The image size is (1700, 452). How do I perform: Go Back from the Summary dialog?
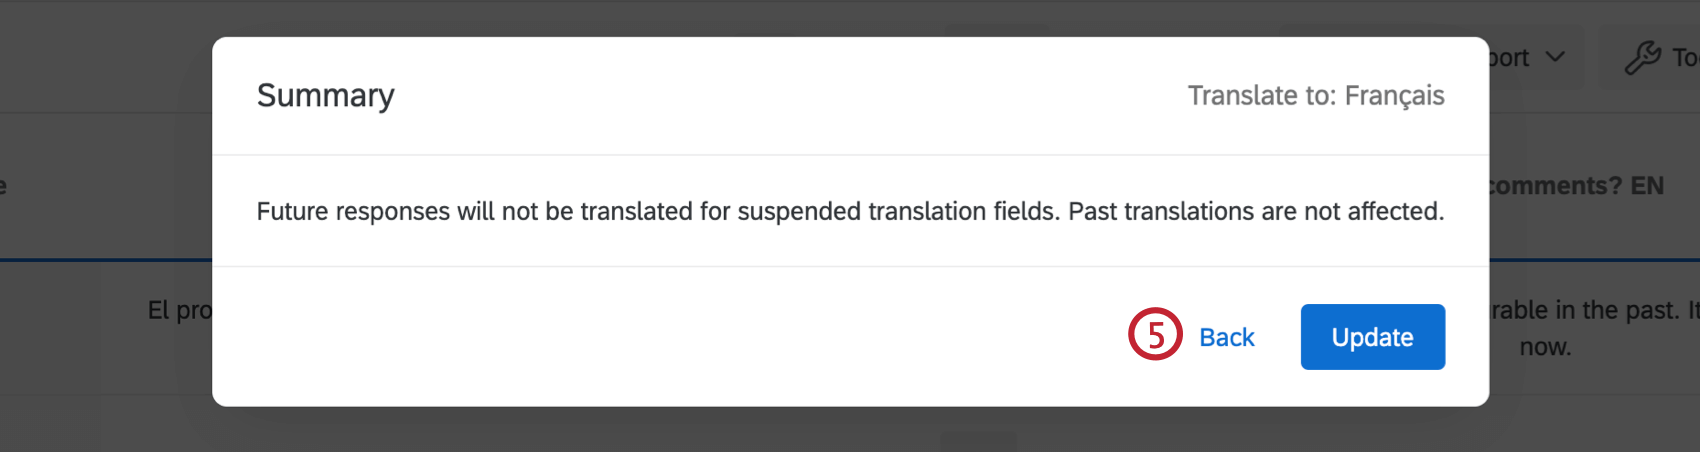pyautogui.click(x=1226, y=337)
